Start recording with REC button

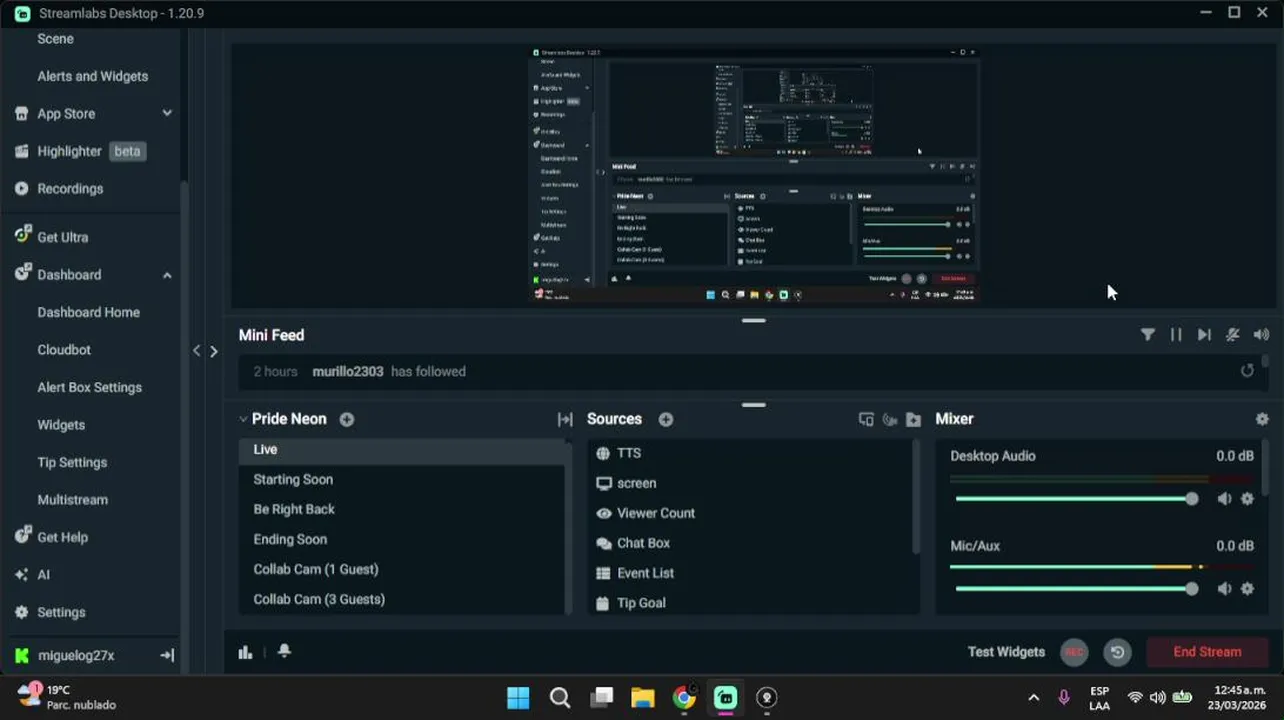[x=1074, y=652]
